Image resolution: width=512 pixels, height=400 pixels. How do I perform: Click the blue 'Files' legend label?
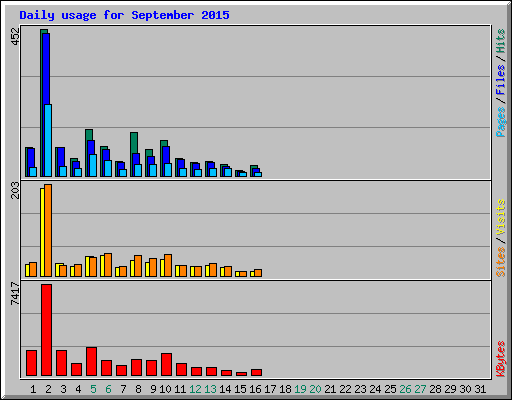point(500,80)
